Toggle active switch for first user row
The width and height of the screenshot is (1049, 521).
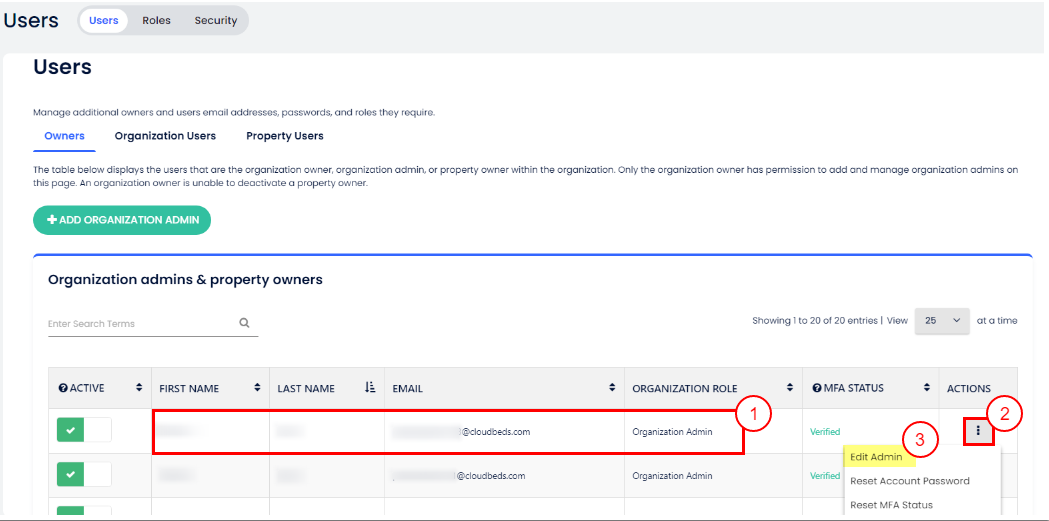point(84,431)
